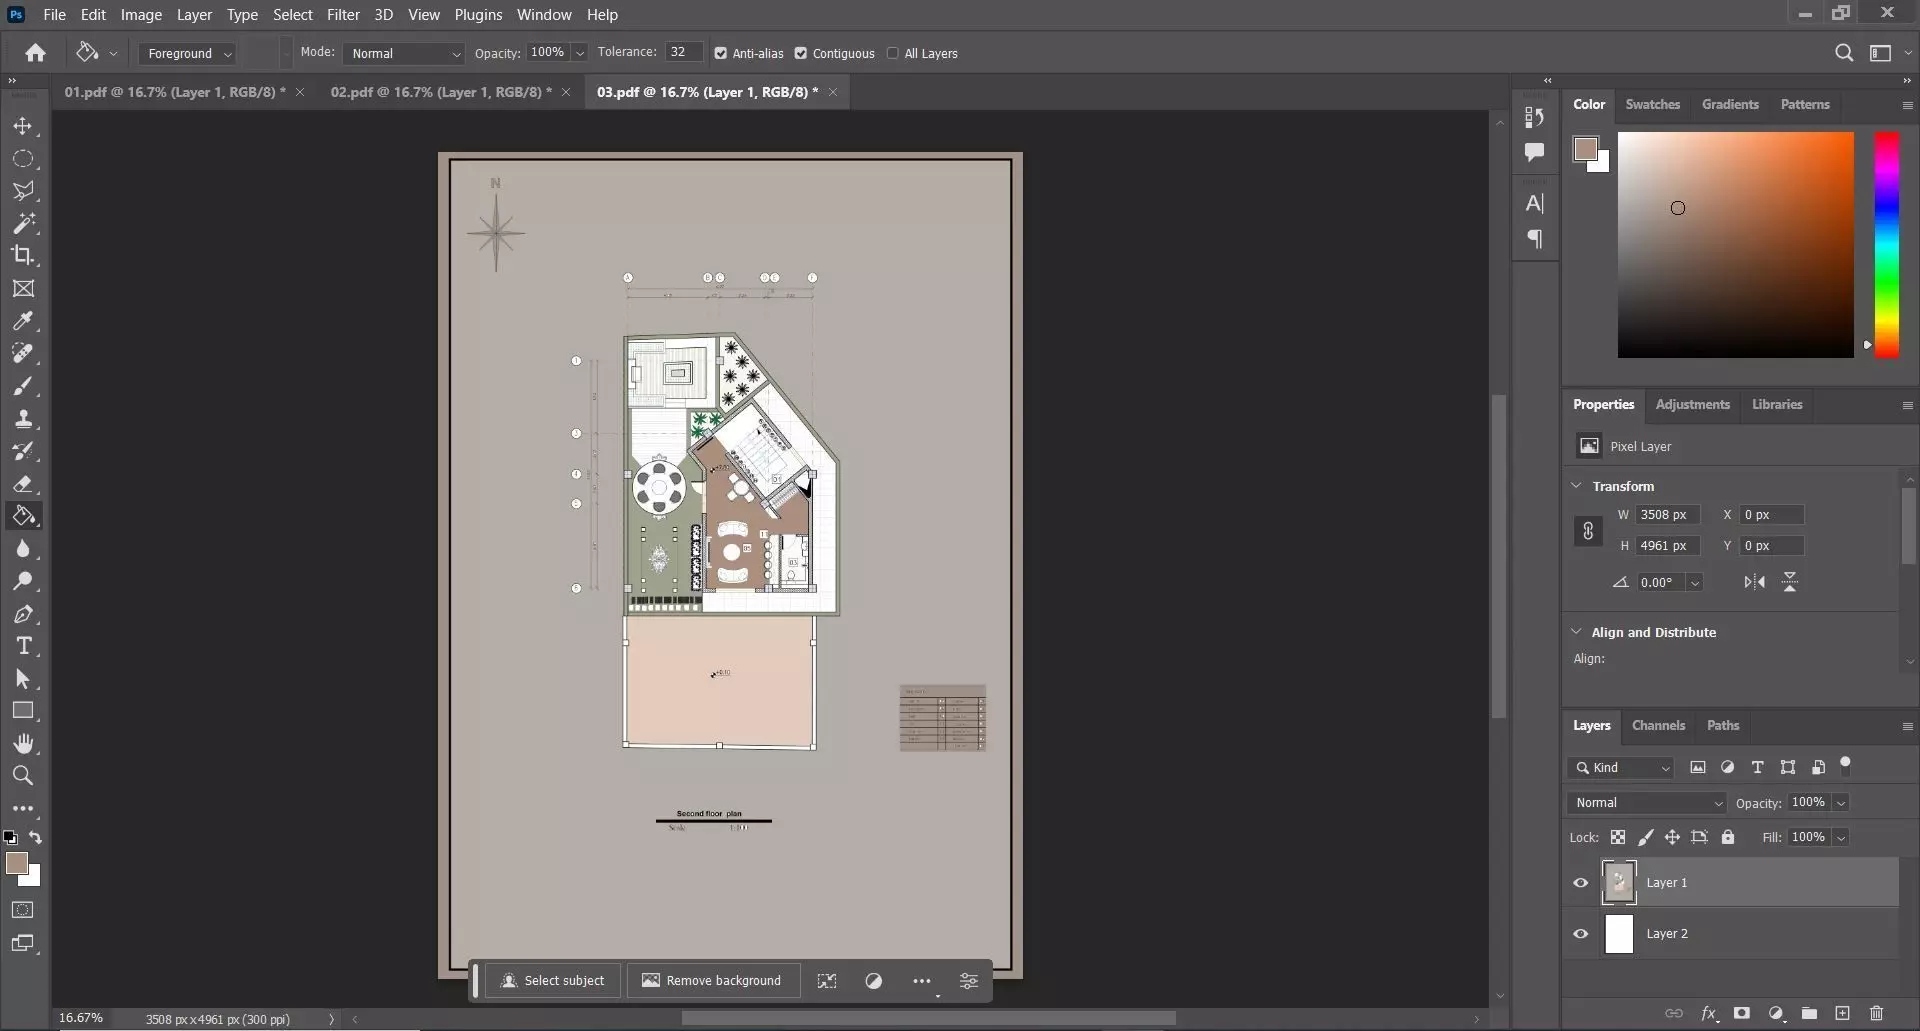Open the Mode Normal dropdown in options bar
This screenshot has width=1920, height=1031.
(x=404, y=53)
